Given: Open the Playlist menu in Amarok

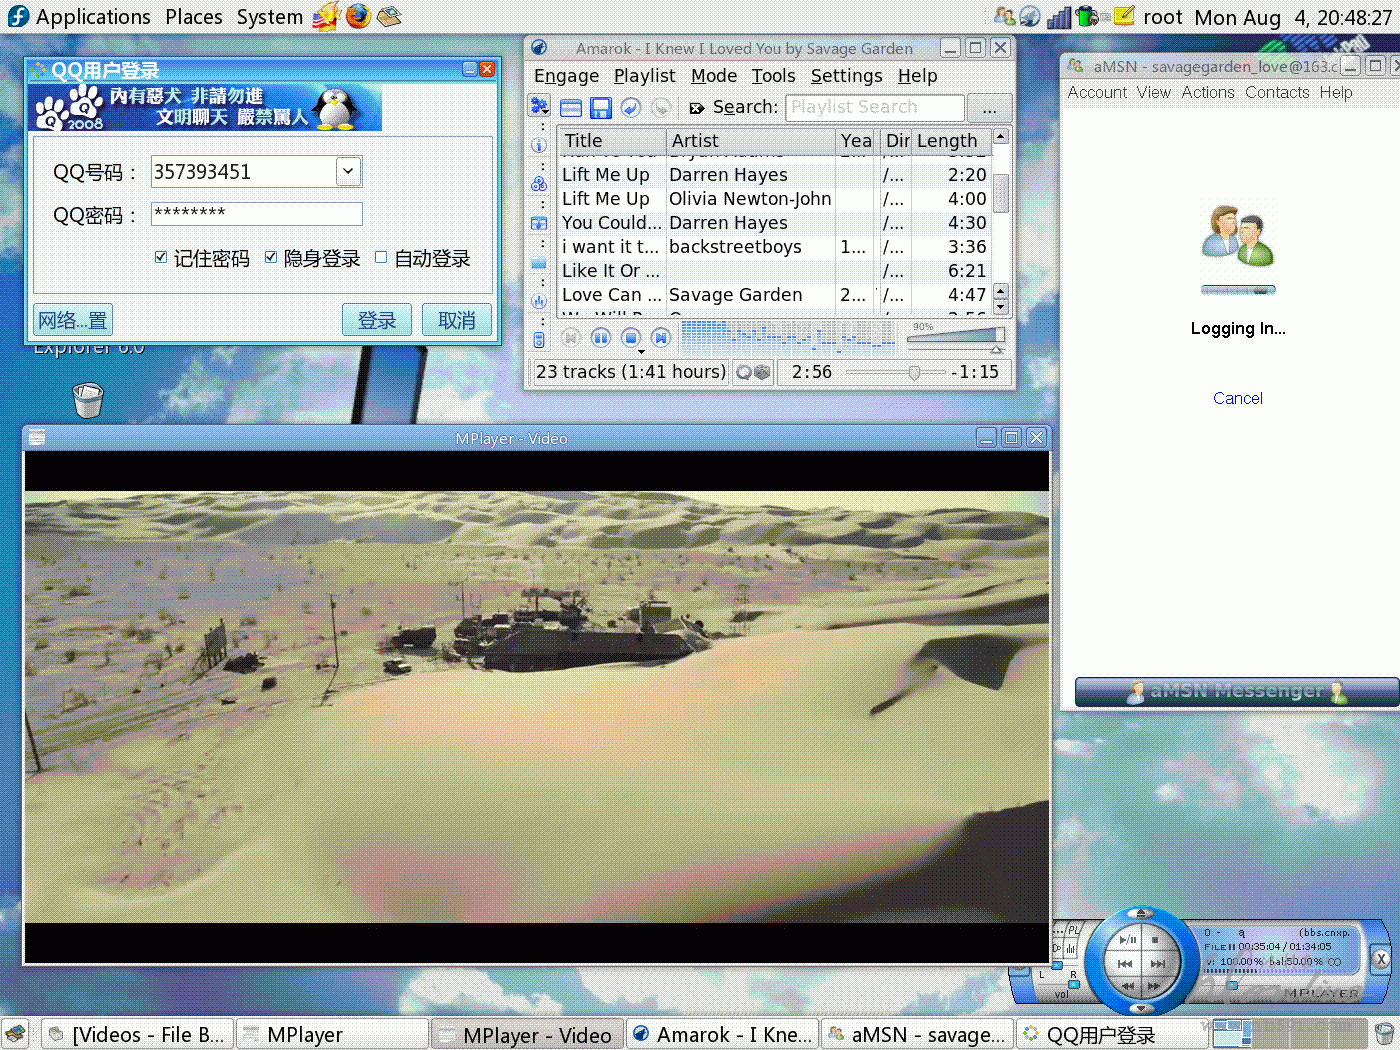Looking at the screenshot, I should click(x=644, y=76).
